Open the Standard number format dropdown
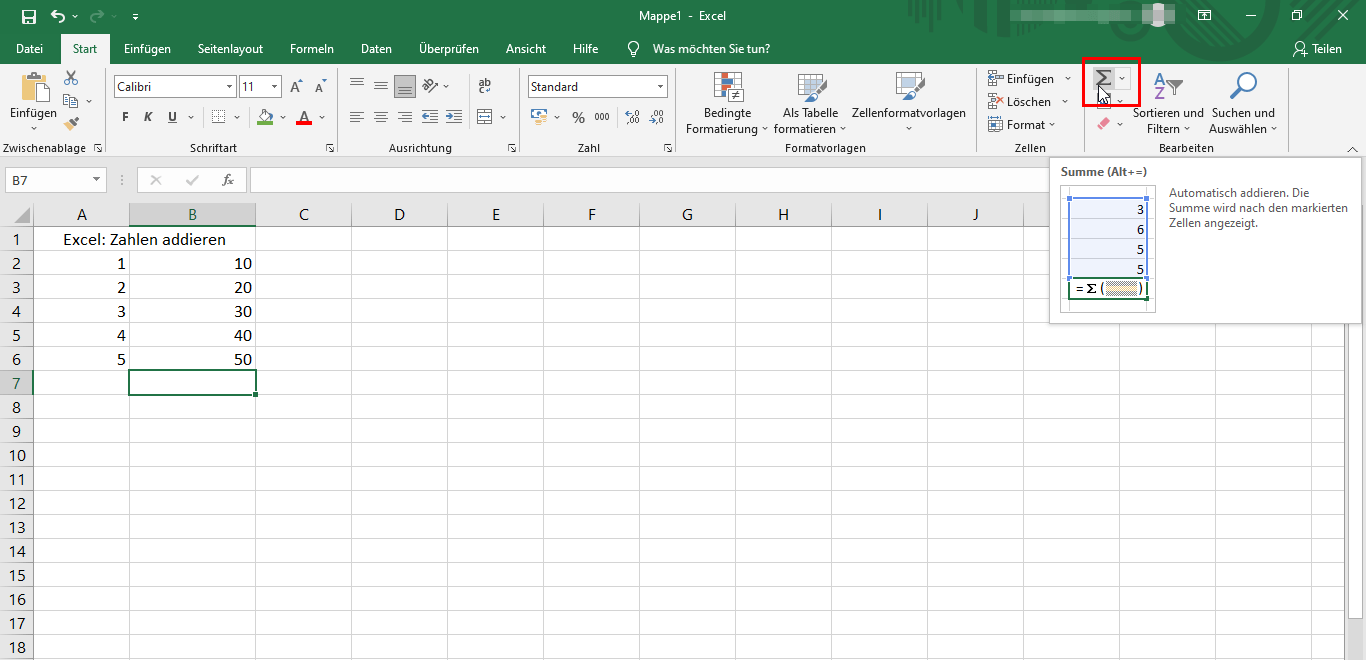 click(660, 87)
